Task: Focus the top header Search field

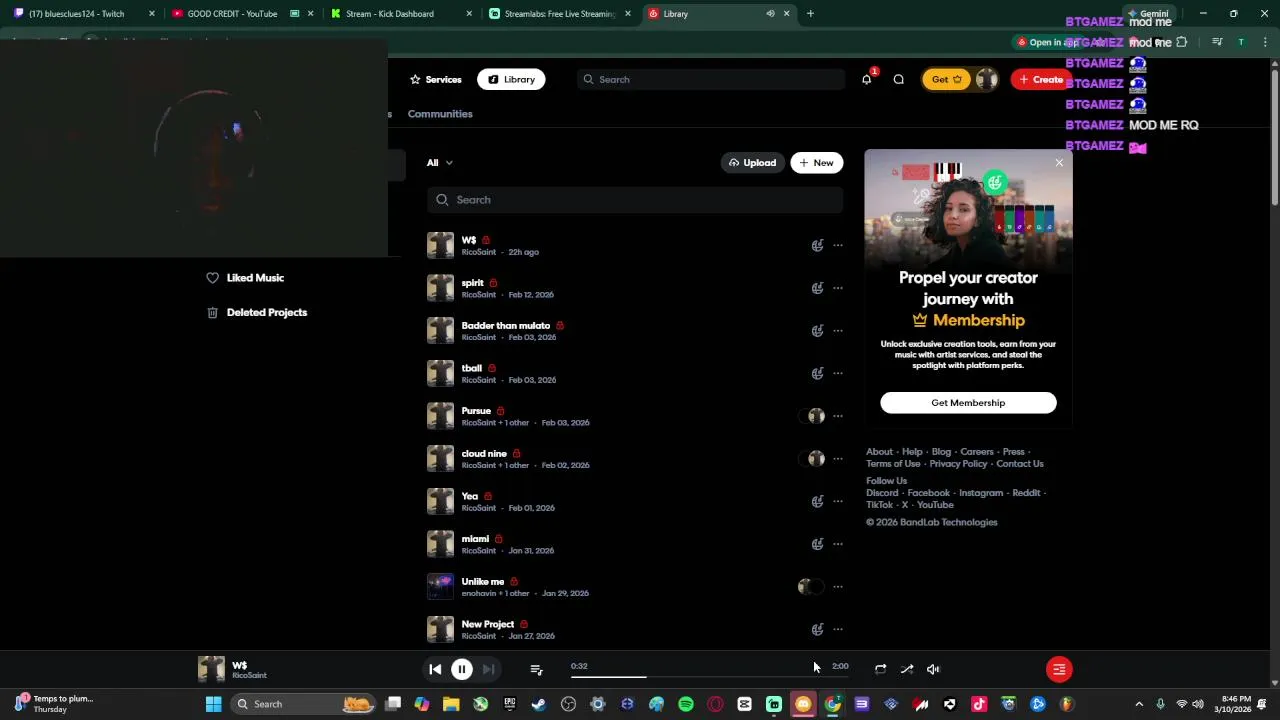Action: [710, 79]
